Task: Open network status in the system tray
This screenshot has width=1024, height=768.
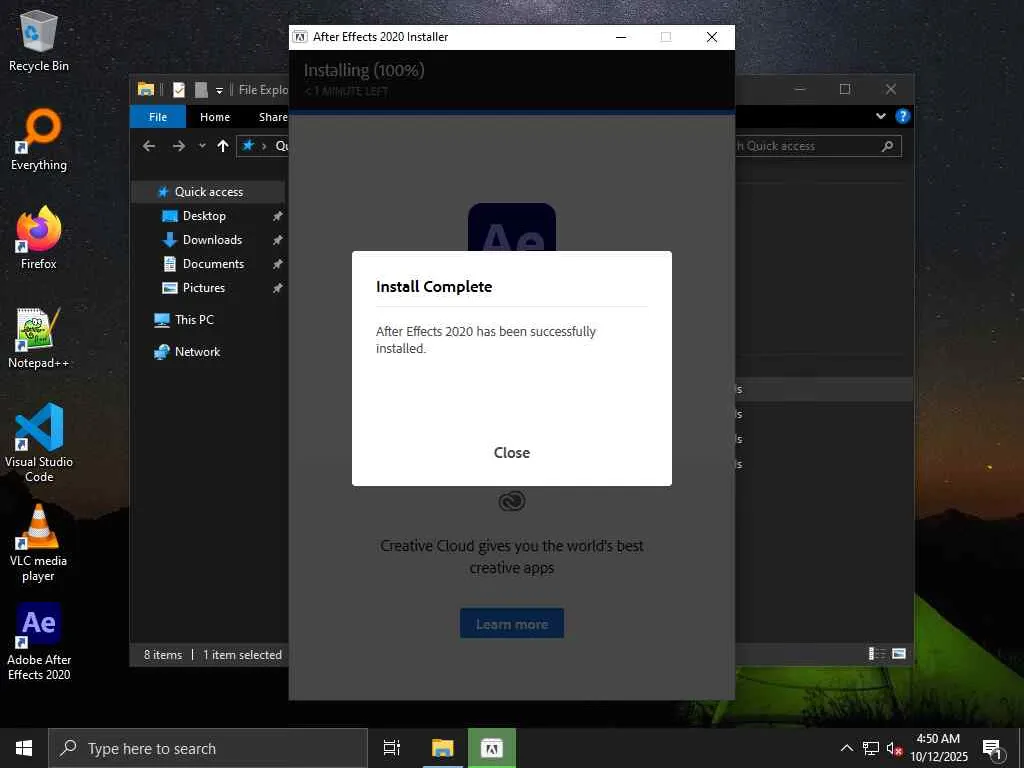Action: [871, 748]
